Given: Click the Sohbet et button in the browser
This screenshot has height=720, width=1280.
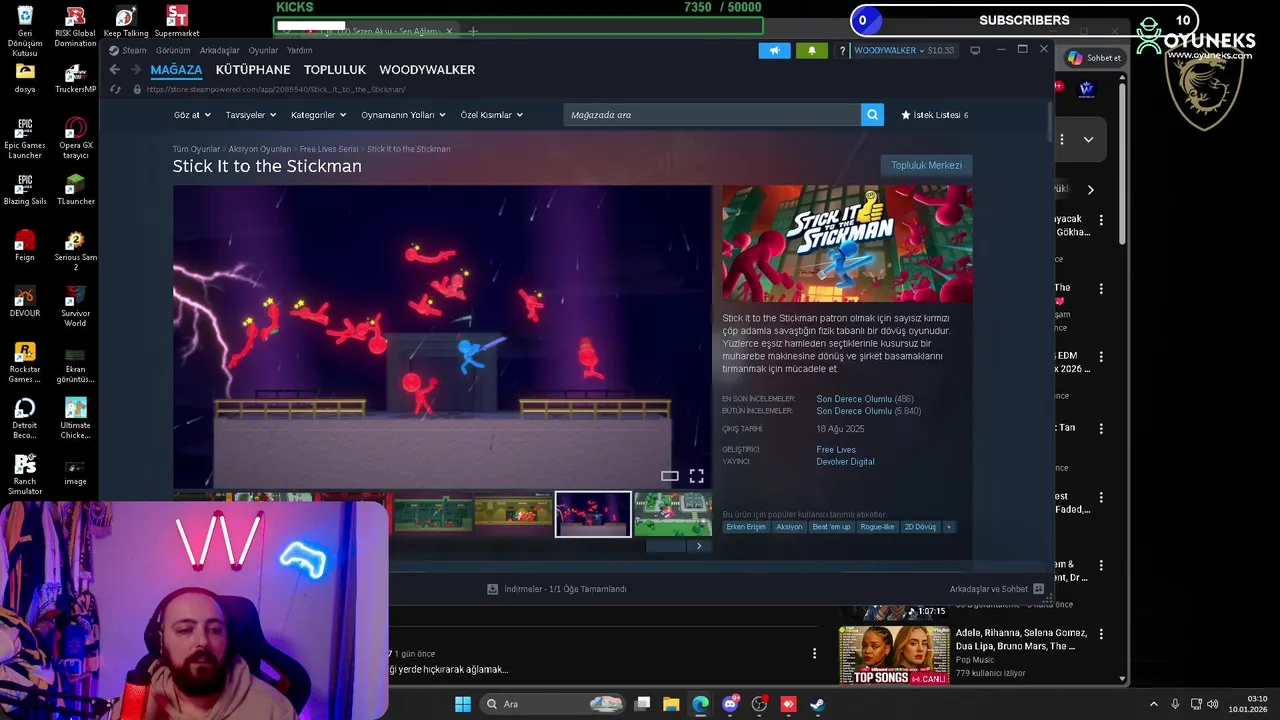Looking at the screenshot, I should [x=1095, y=58].
